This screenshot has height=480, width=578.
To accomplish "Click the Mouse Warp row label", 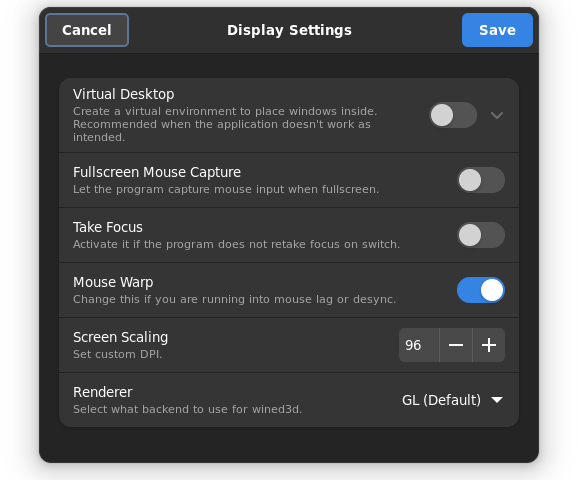I will point(113,282).
